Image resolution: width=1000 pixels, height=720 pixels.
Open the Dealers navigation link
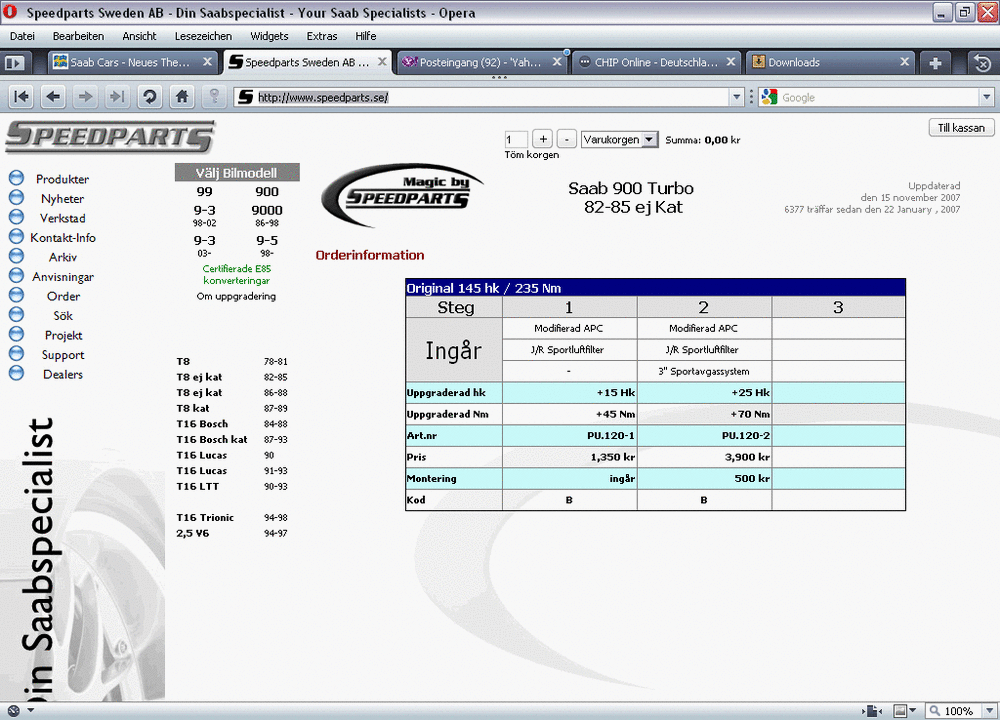[x=62, y=374]
